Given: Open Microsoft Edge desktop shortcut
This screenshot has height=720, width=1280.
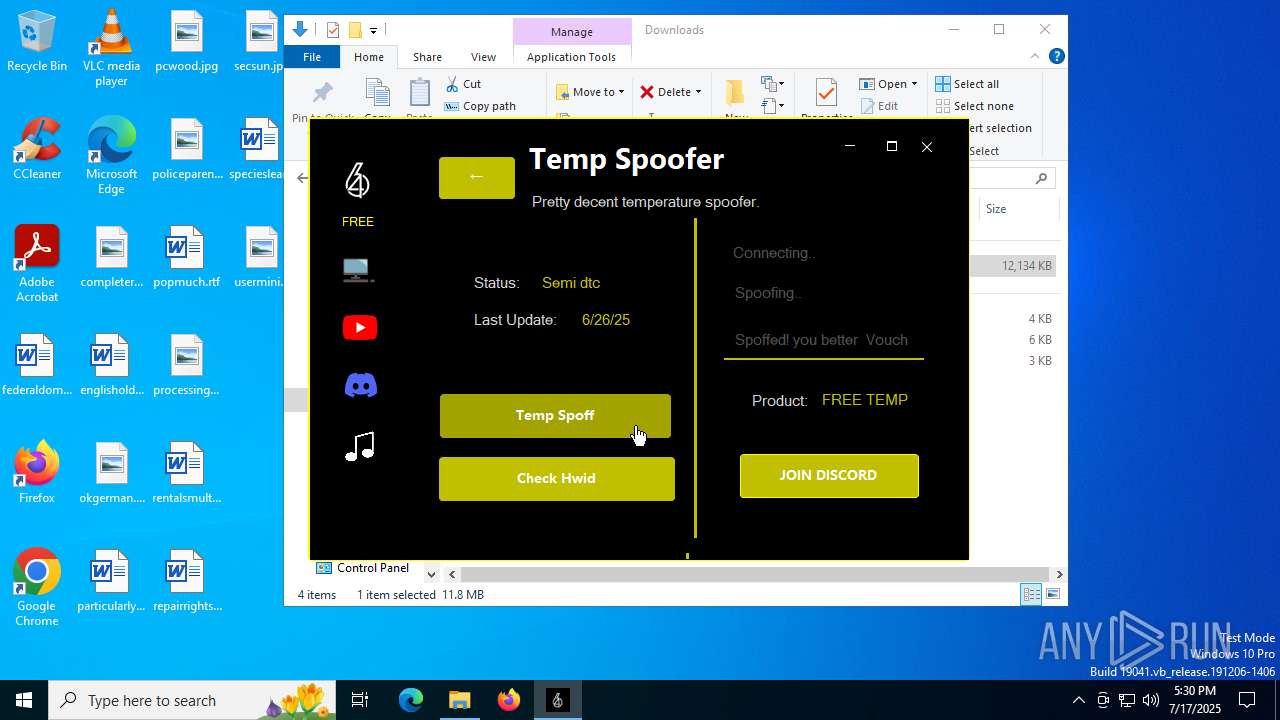Looking at the screenshot, I should [111, 156].
